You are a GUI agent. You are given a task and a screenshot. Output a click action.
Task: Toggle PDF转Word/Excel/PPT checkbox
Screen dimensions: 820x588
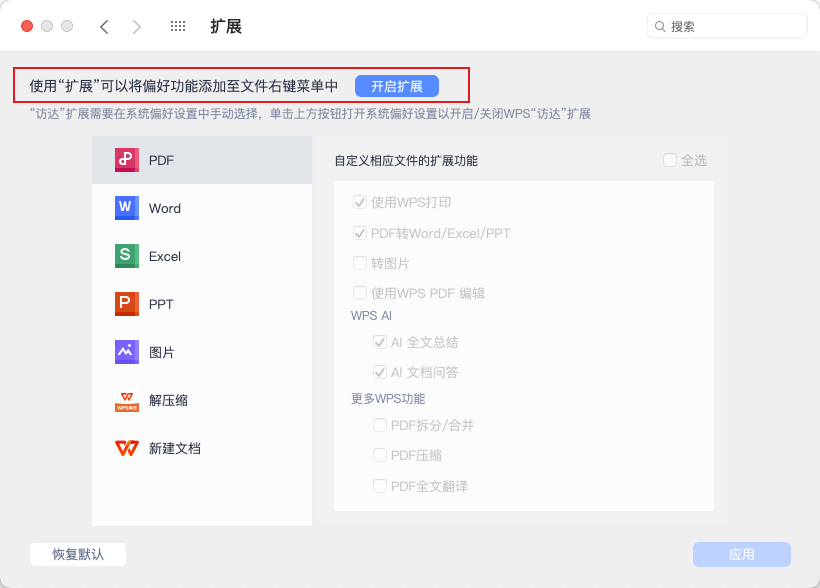coord(360,233)
